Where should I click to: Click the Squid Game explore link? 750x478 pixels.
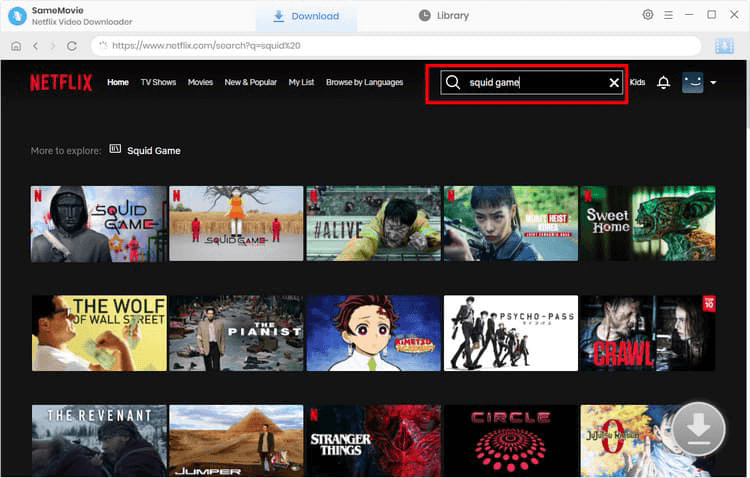pos(153,150)
